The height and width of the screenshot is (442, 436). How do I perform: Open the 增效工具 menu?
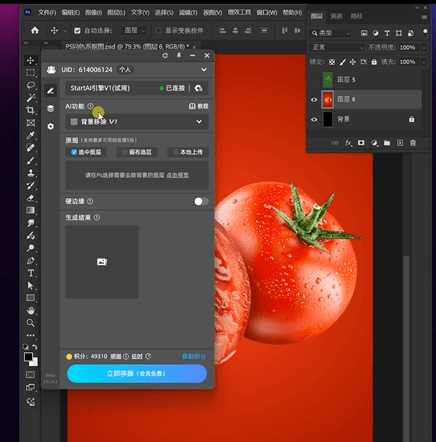point(239,12)
